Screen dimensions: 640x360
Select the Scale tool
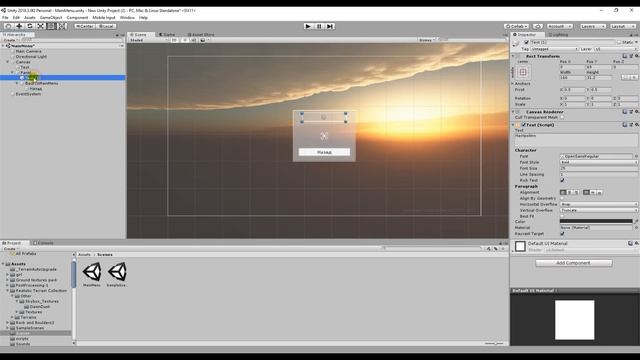(40, 26)
